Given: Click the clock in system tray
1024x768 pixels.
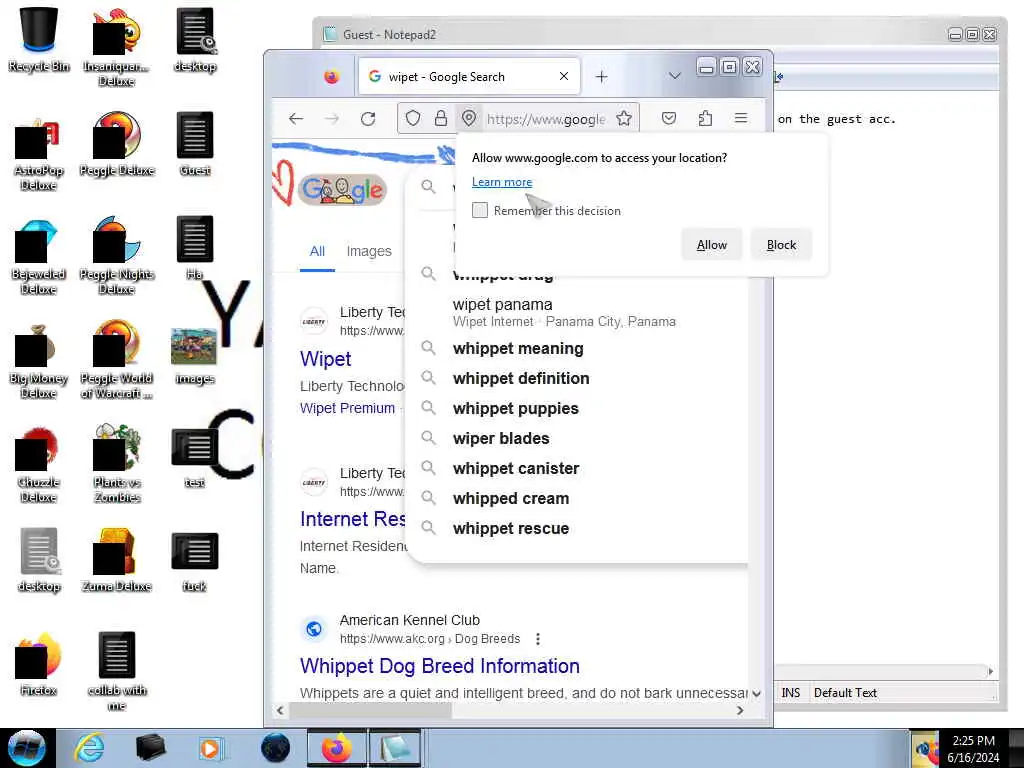Looking at the screenshot, I should tap(973, 748).
